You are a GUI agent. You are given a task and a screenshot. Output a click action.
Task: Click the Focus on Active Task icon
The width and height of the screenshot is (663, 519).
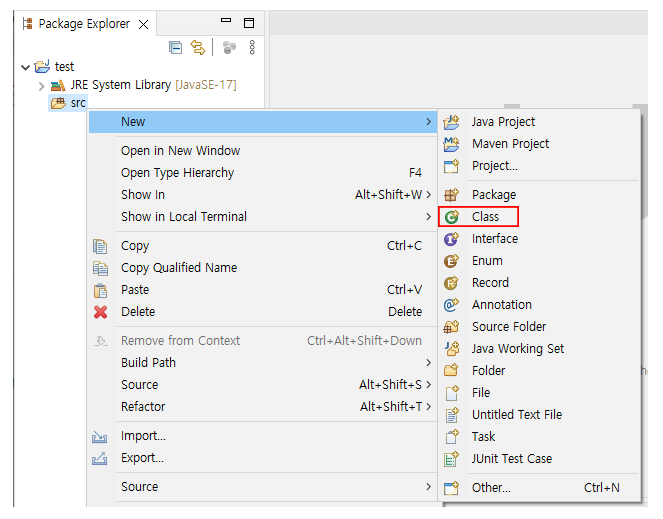(229, 47)
